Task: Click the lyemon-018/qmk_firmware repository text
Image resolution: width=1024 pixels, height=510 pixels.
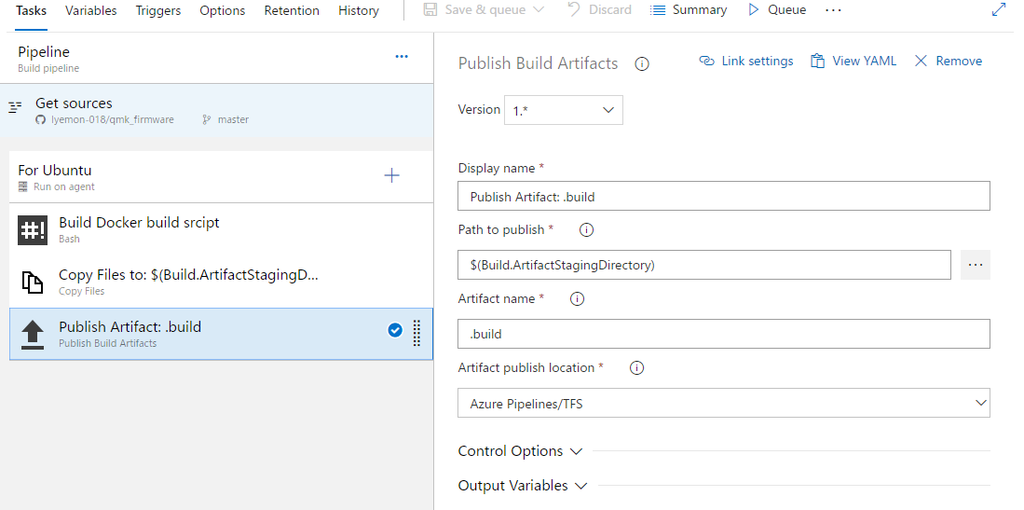Action: (112, 120)
